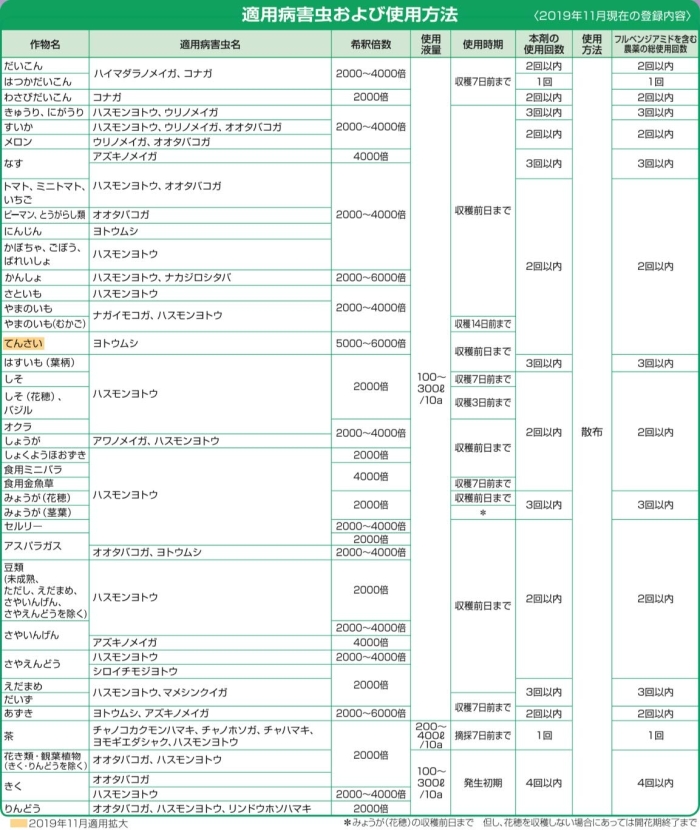Click the しょうが crop cell
The width and height of the screenshot is (700, 830).
tap(45, 441)
